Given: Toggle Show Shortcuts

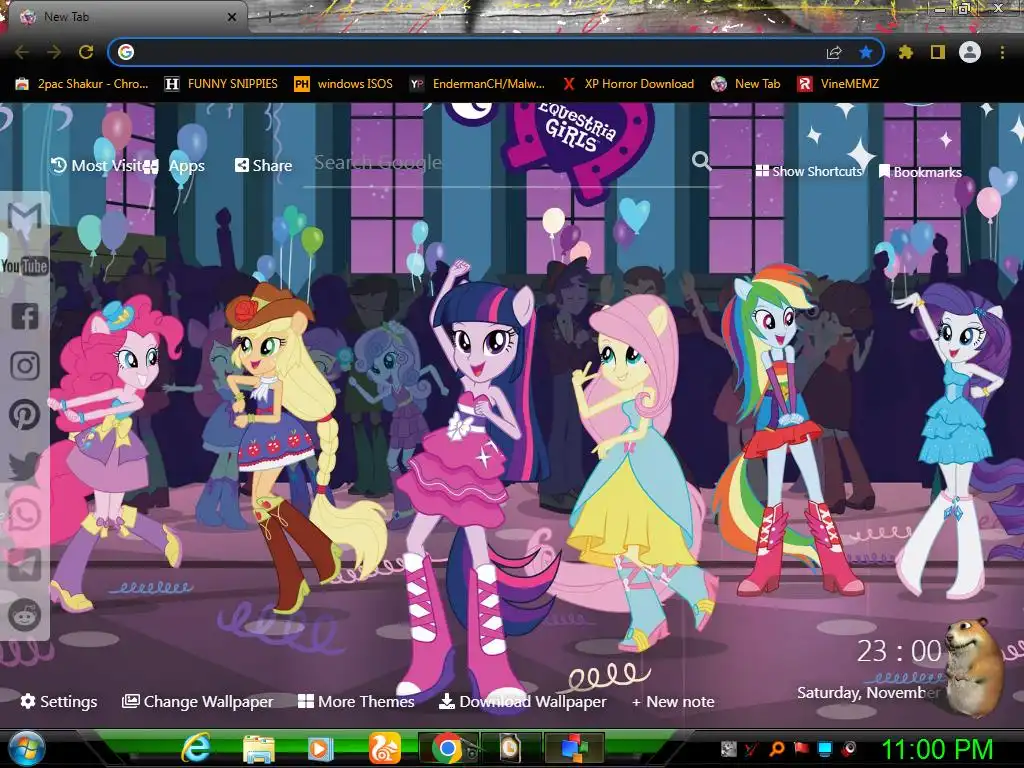Looking at the screenshot, I should tap(808, 171).
